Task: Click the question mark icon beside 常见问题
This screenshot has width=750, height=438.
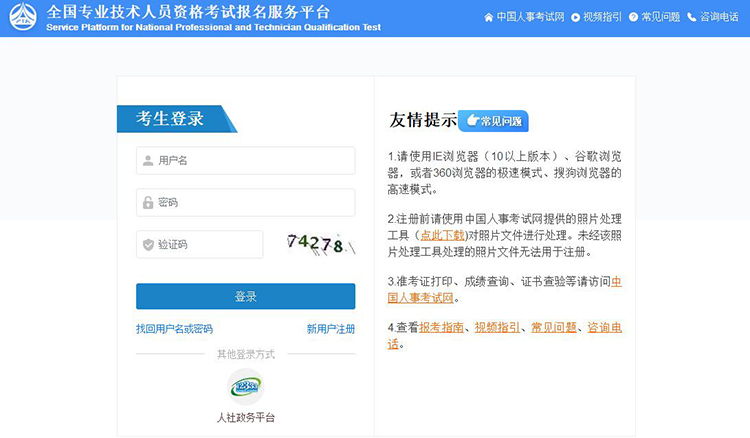Action: tap(633, 17)
